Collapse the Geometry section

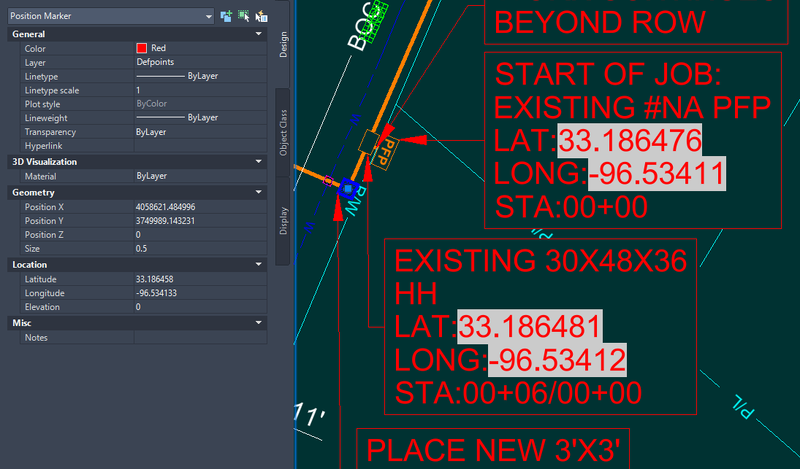259,192
